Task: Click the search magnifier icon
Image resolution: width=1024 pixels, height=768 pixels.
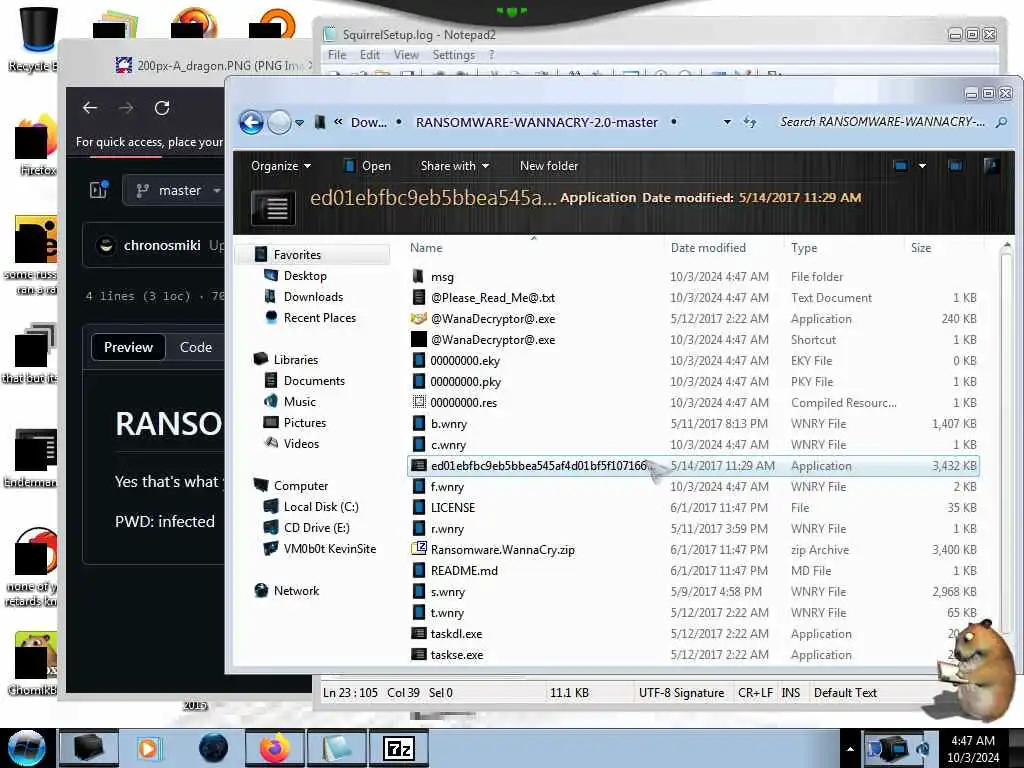Action: [1001, 122]
